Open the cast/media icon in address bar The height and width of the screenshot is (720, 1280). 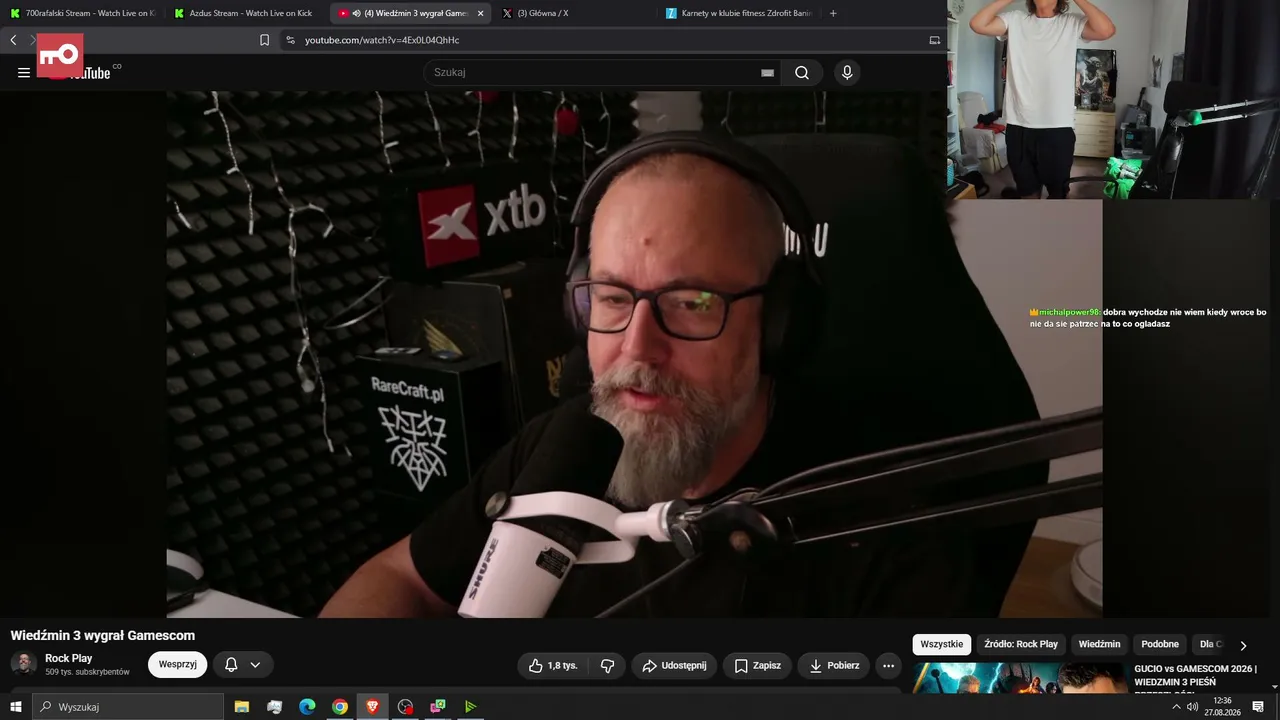tap(935, 40)
